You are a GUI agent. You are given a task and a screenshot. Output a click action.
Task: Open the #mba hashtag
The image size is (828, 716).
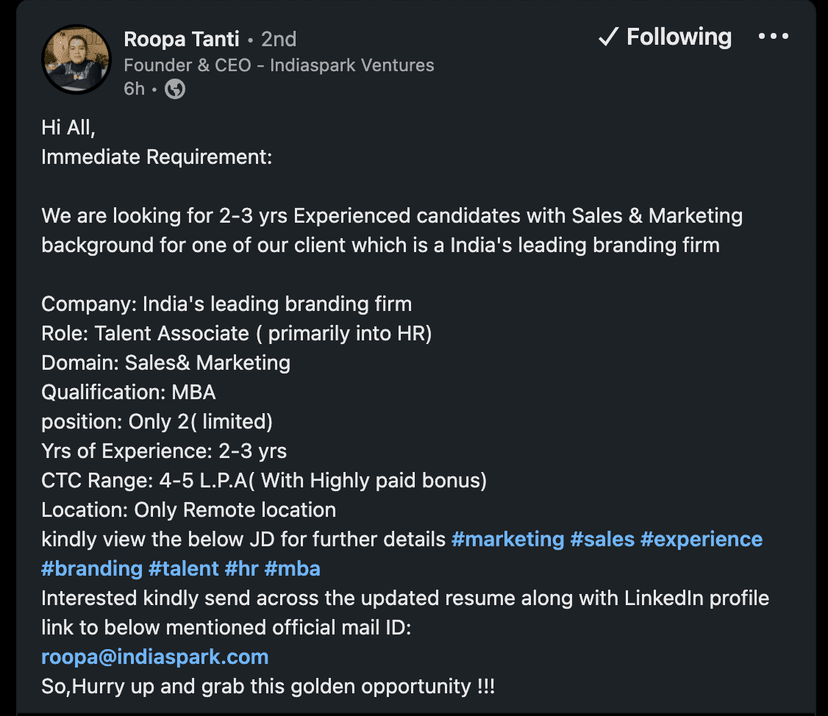(x=292, y=569)
